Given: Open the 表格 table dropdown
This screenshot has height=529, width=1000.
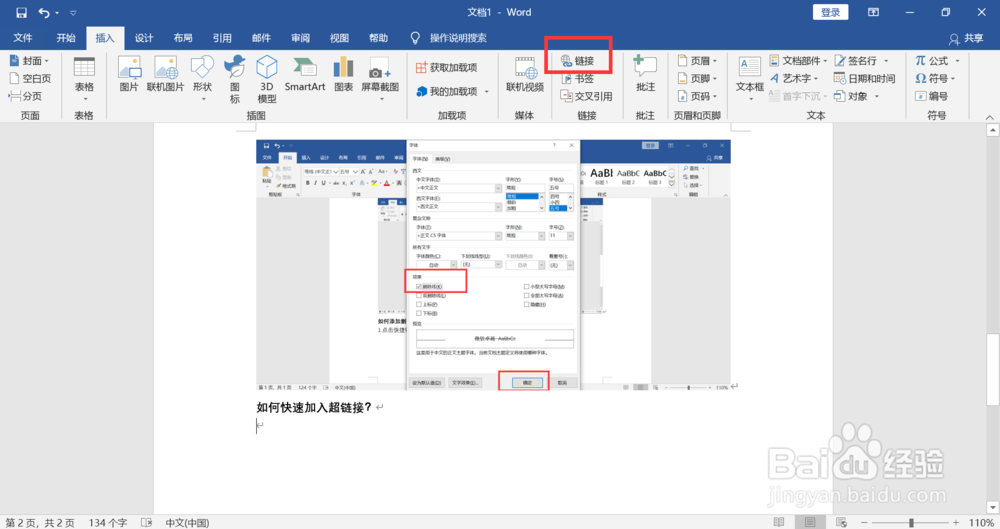Looking at the screenshot, I should 84,79.
